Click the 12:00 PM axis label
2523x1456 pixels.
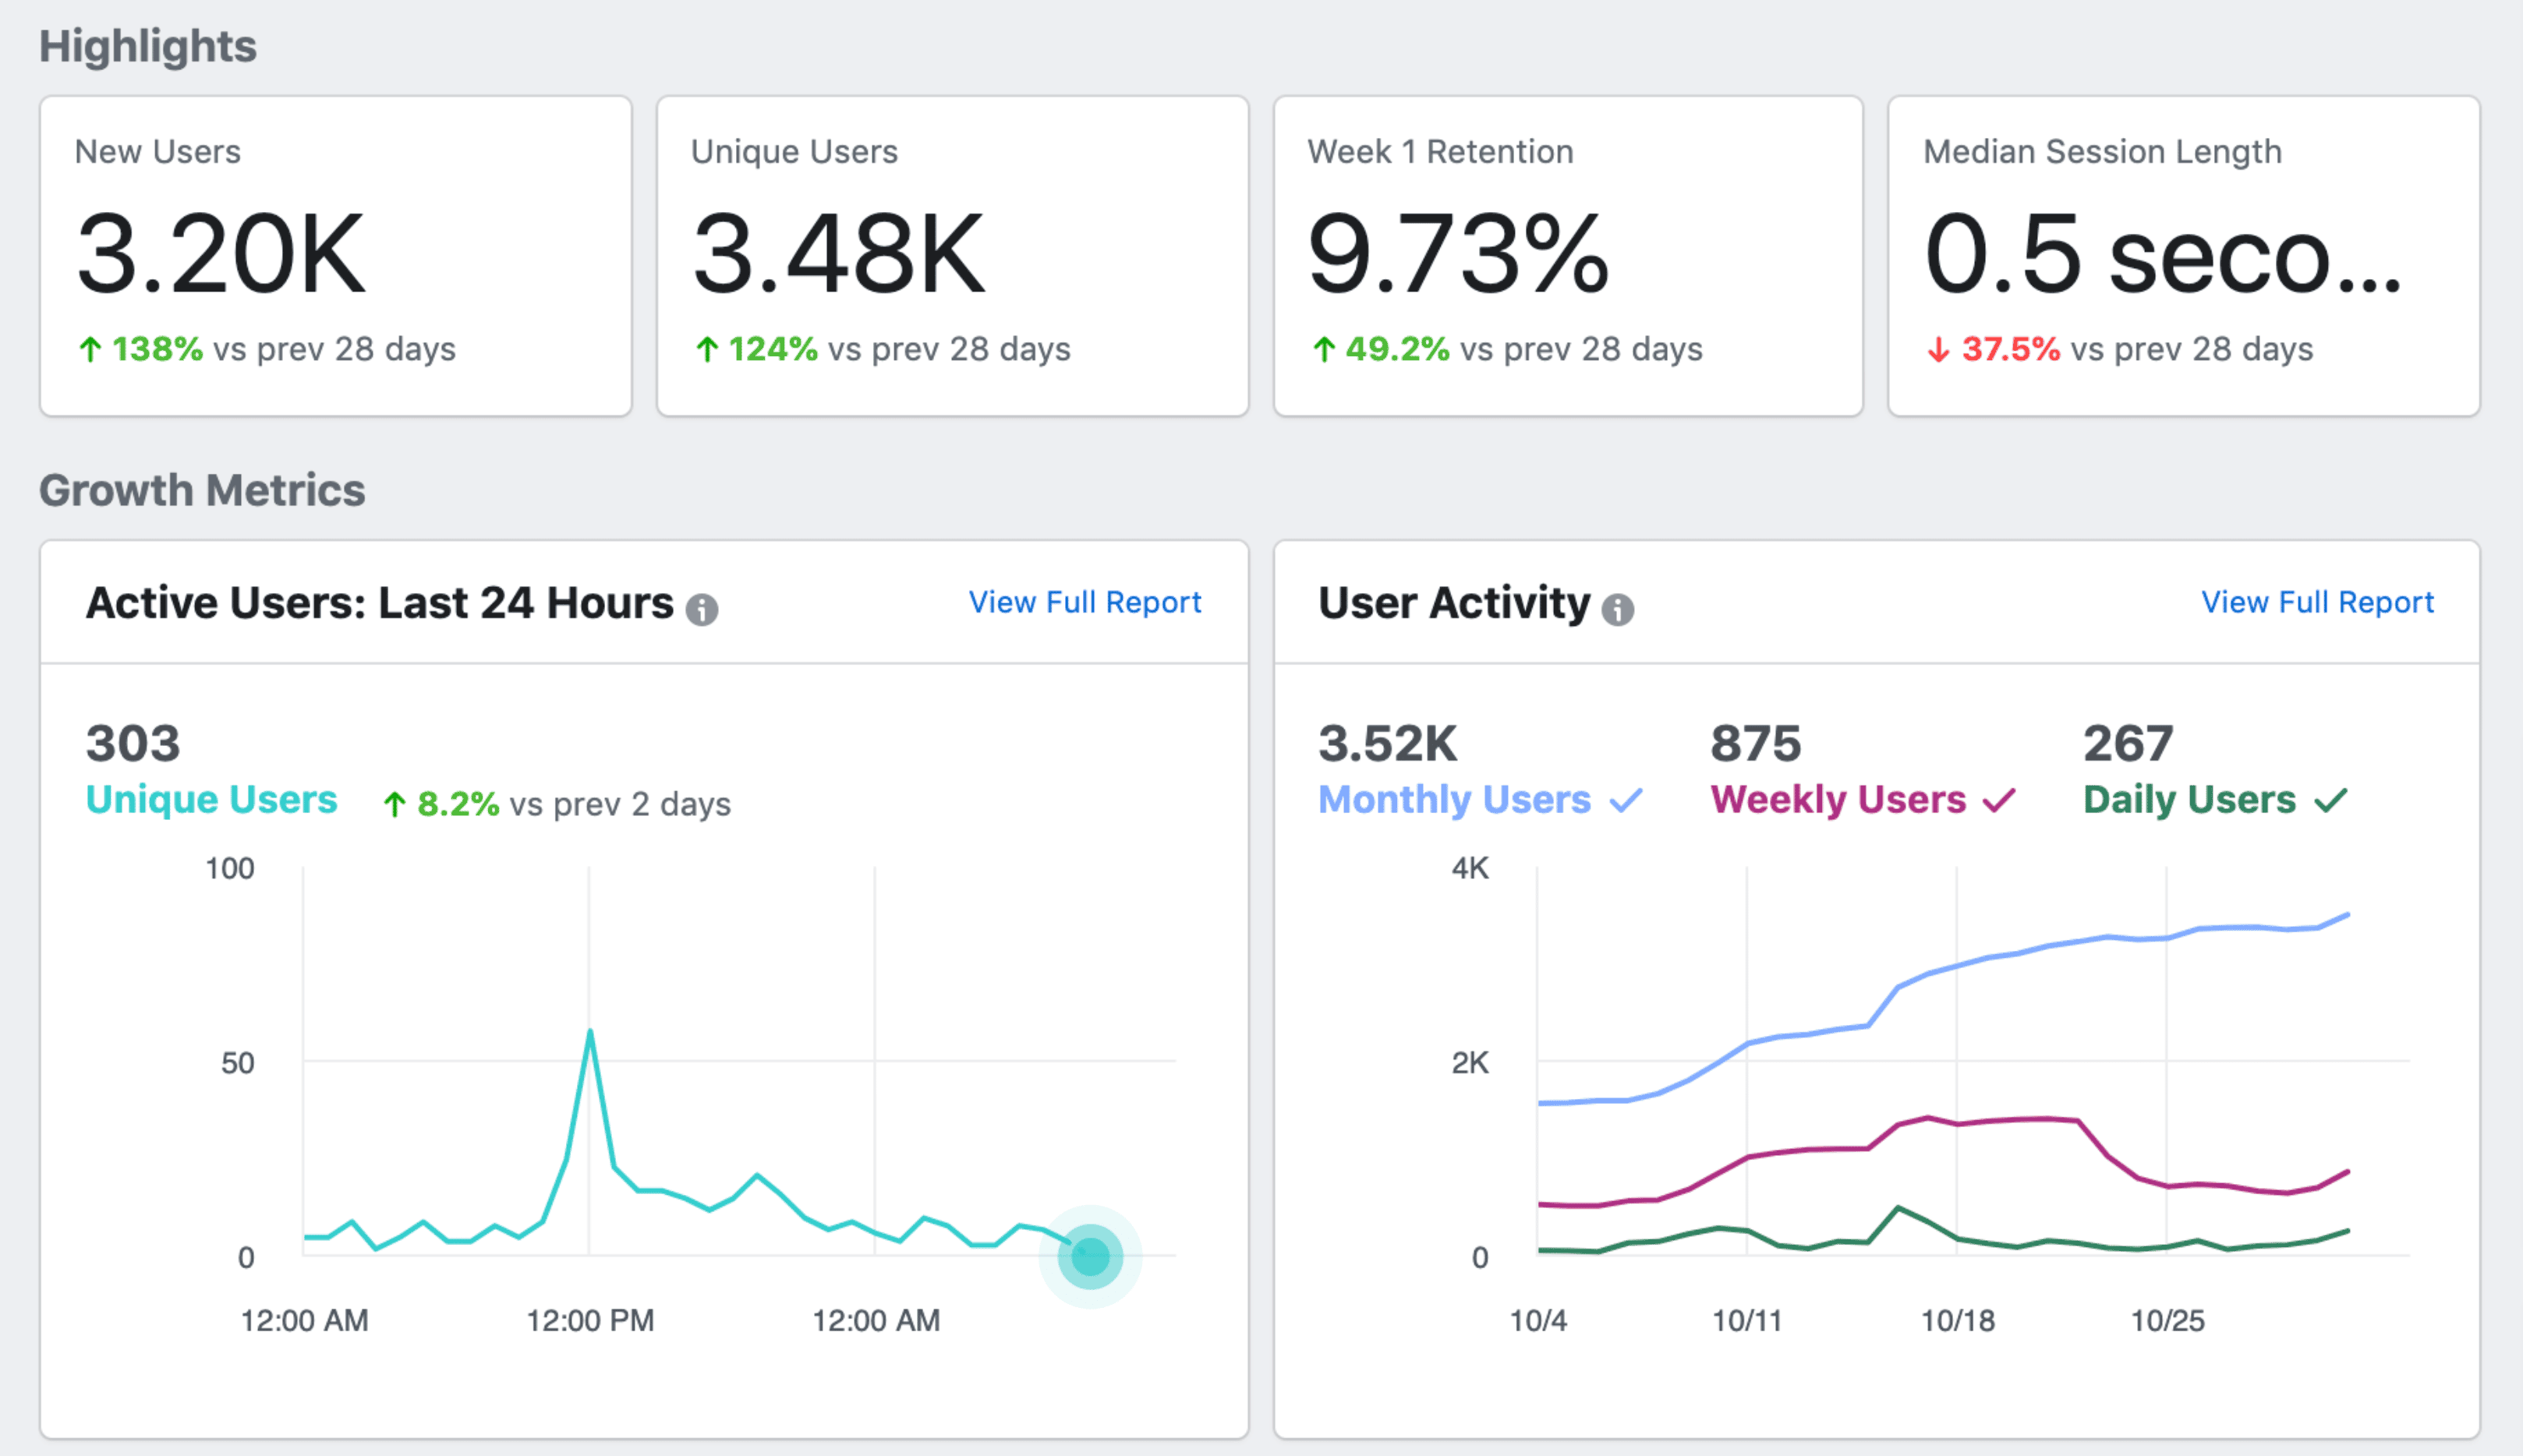tap(590, 1320)
